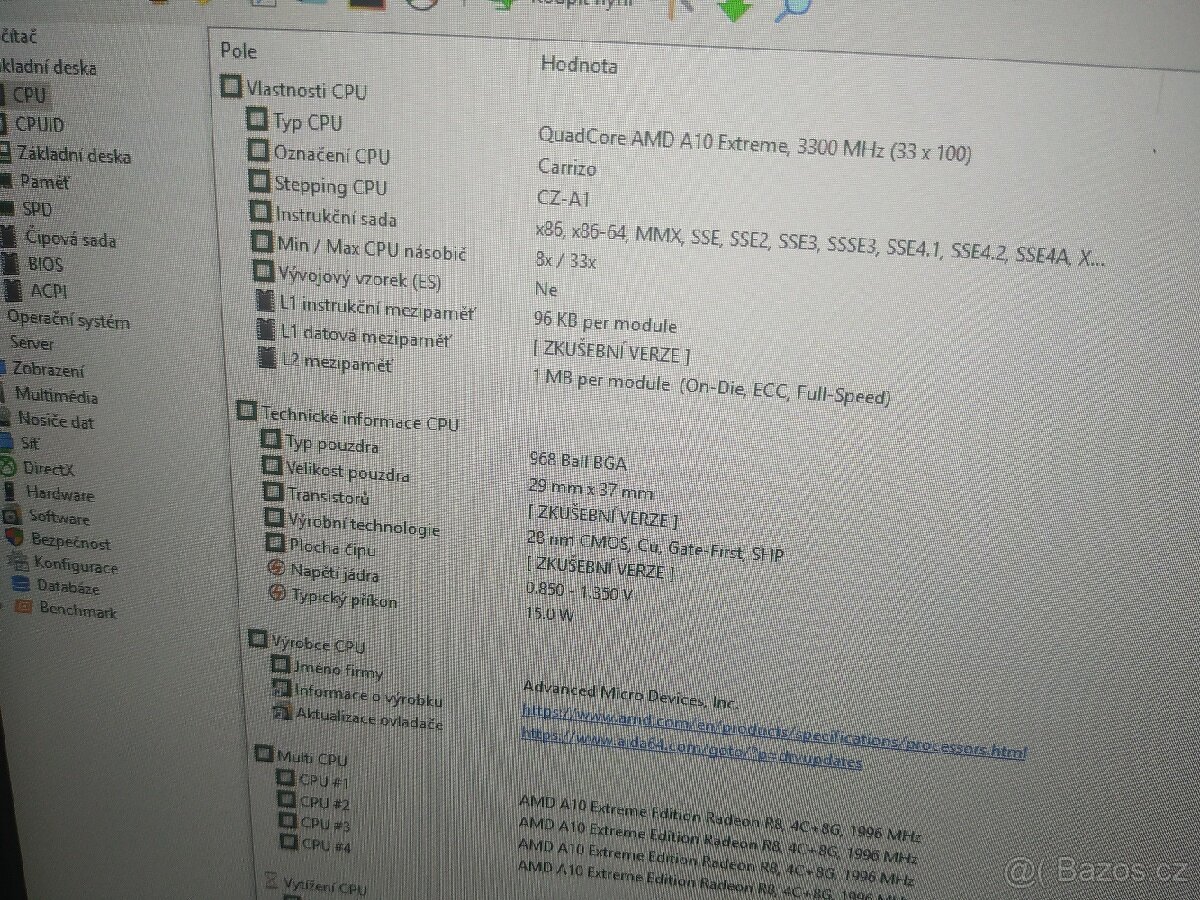Click the checkbox beside Vlastnosti CPU
This screenshot has height=900, width=1200.
tap(229, 88)
